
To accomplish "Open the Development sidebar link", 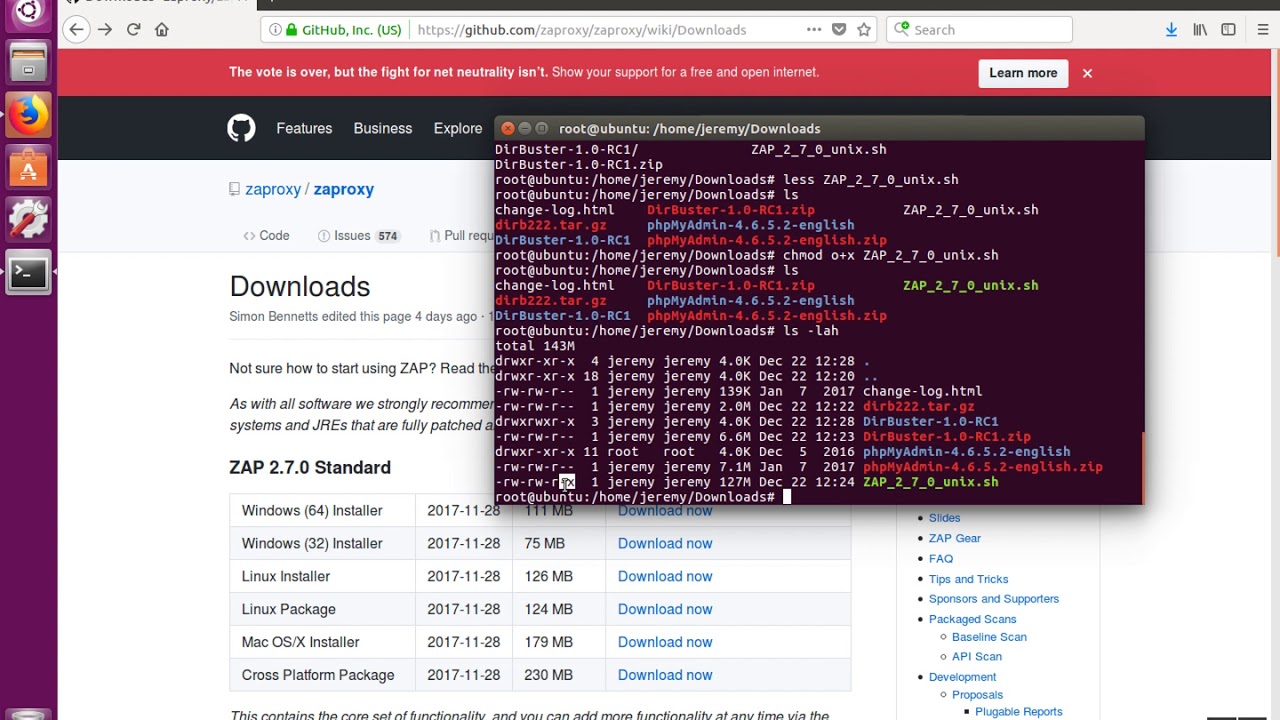I will [962, 677].
